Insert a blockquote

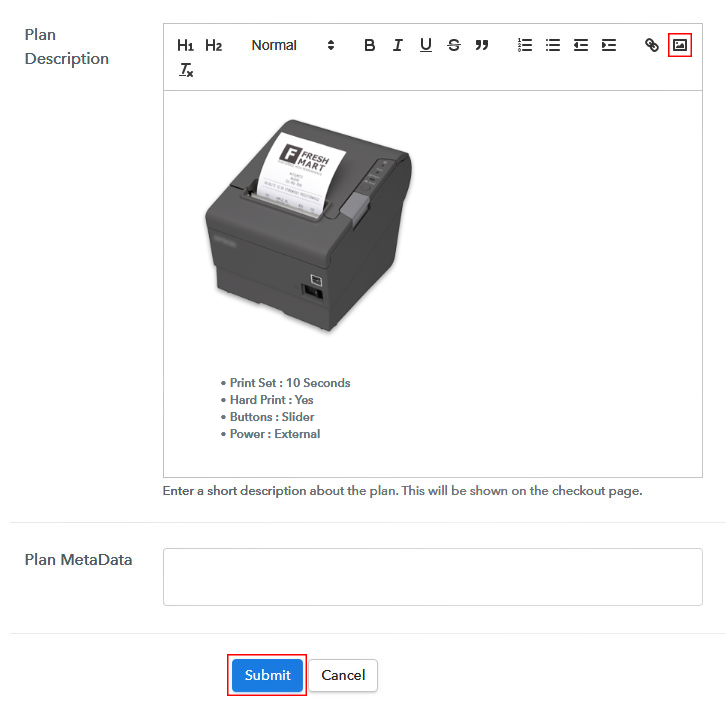coord(482,45)
